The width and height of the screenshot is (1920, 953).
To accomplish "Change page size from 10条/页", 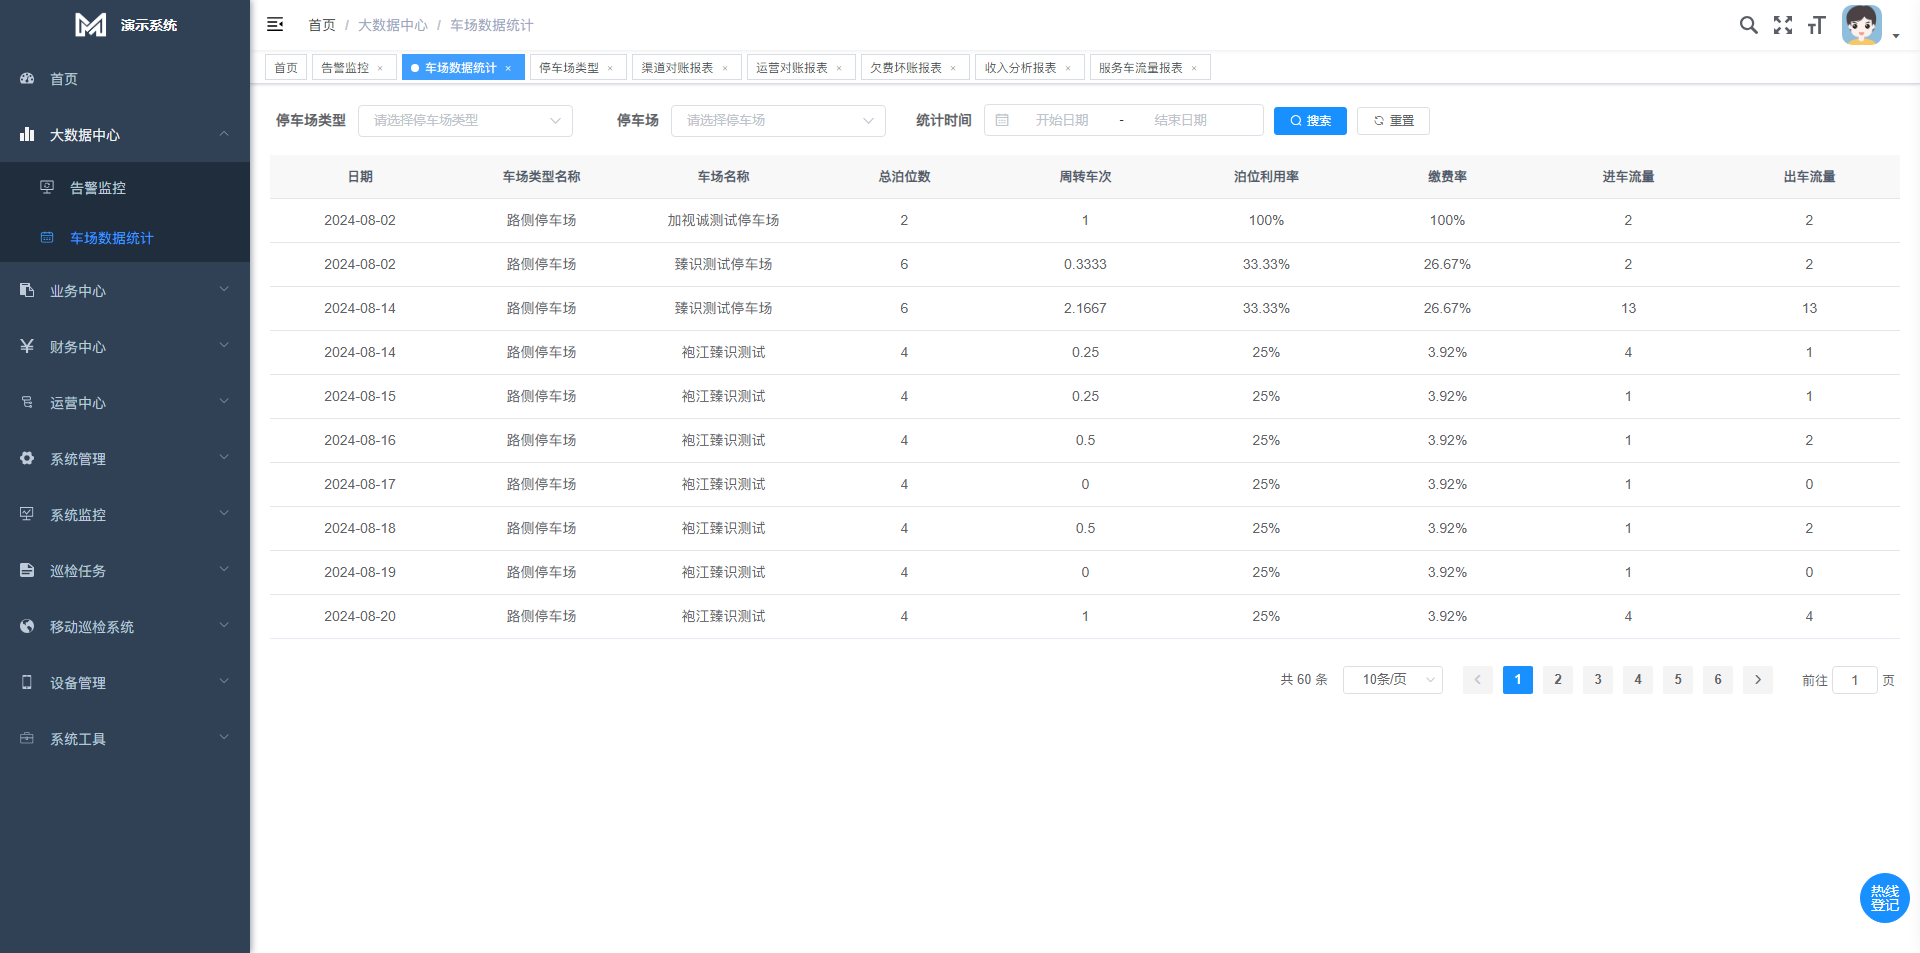I will [x=1392, y=680].
